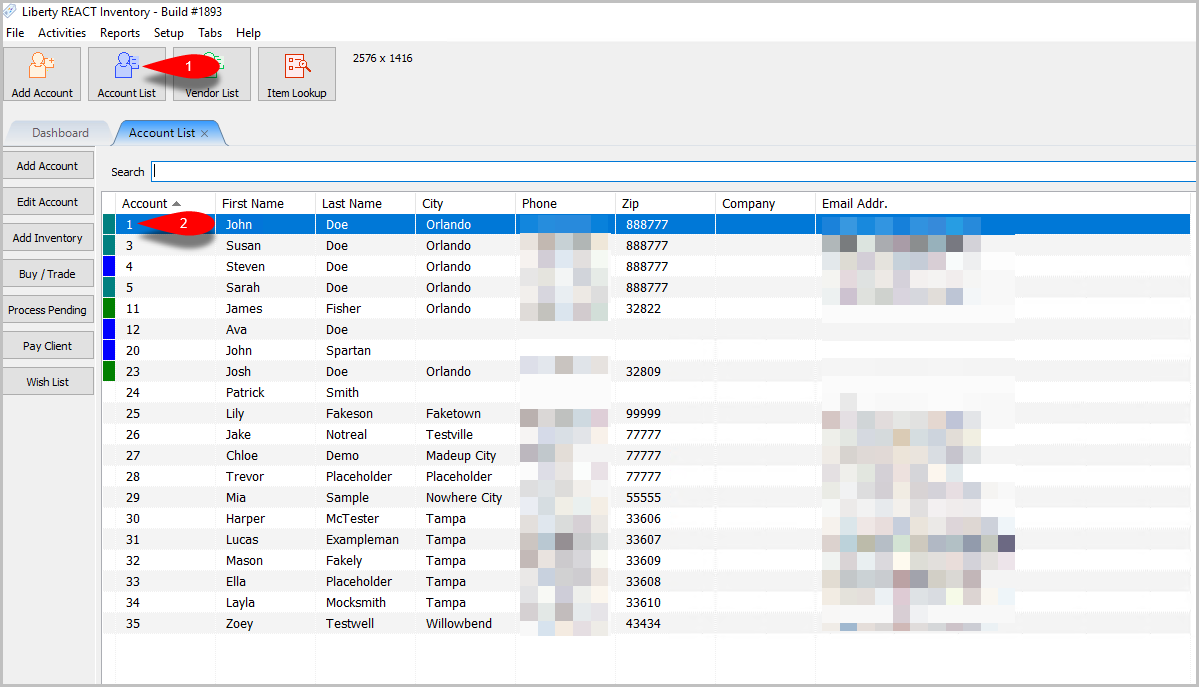The width and height of the screenshot is (1199, 687).
Task: Select the last name McTester
Action: pyautogui.click(x=352, y=519)
